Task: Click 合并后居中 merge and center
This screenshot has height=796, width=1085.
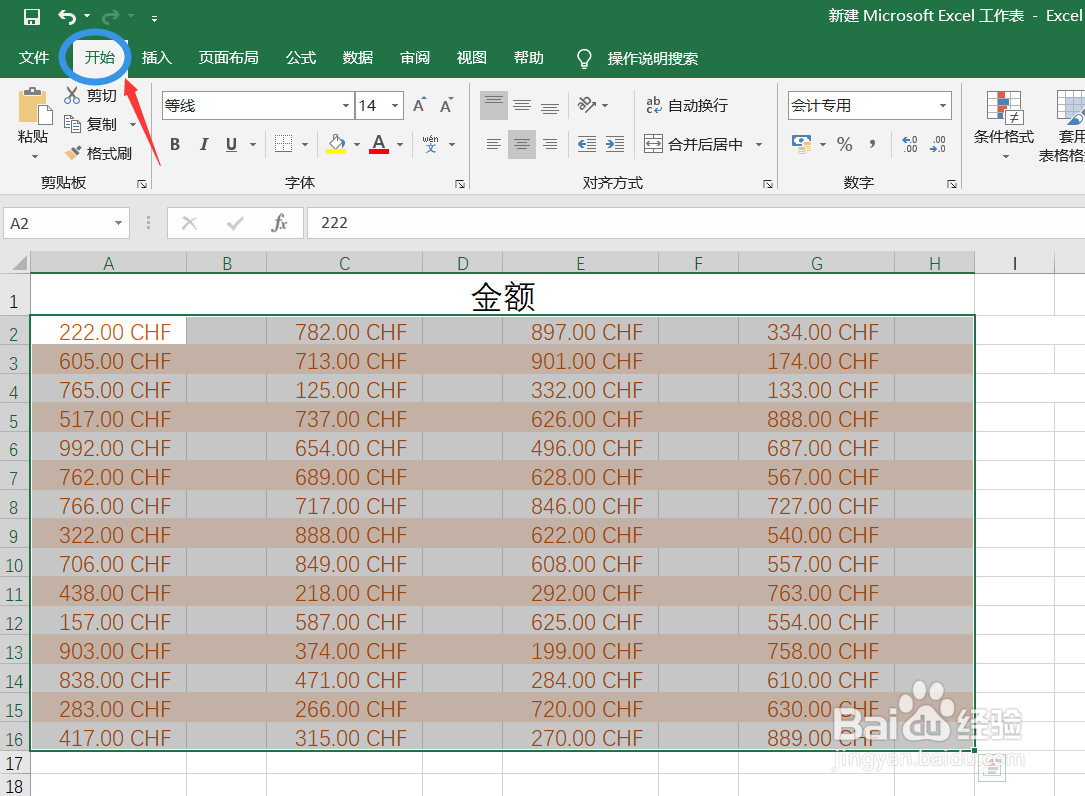Action: (694, 144)
